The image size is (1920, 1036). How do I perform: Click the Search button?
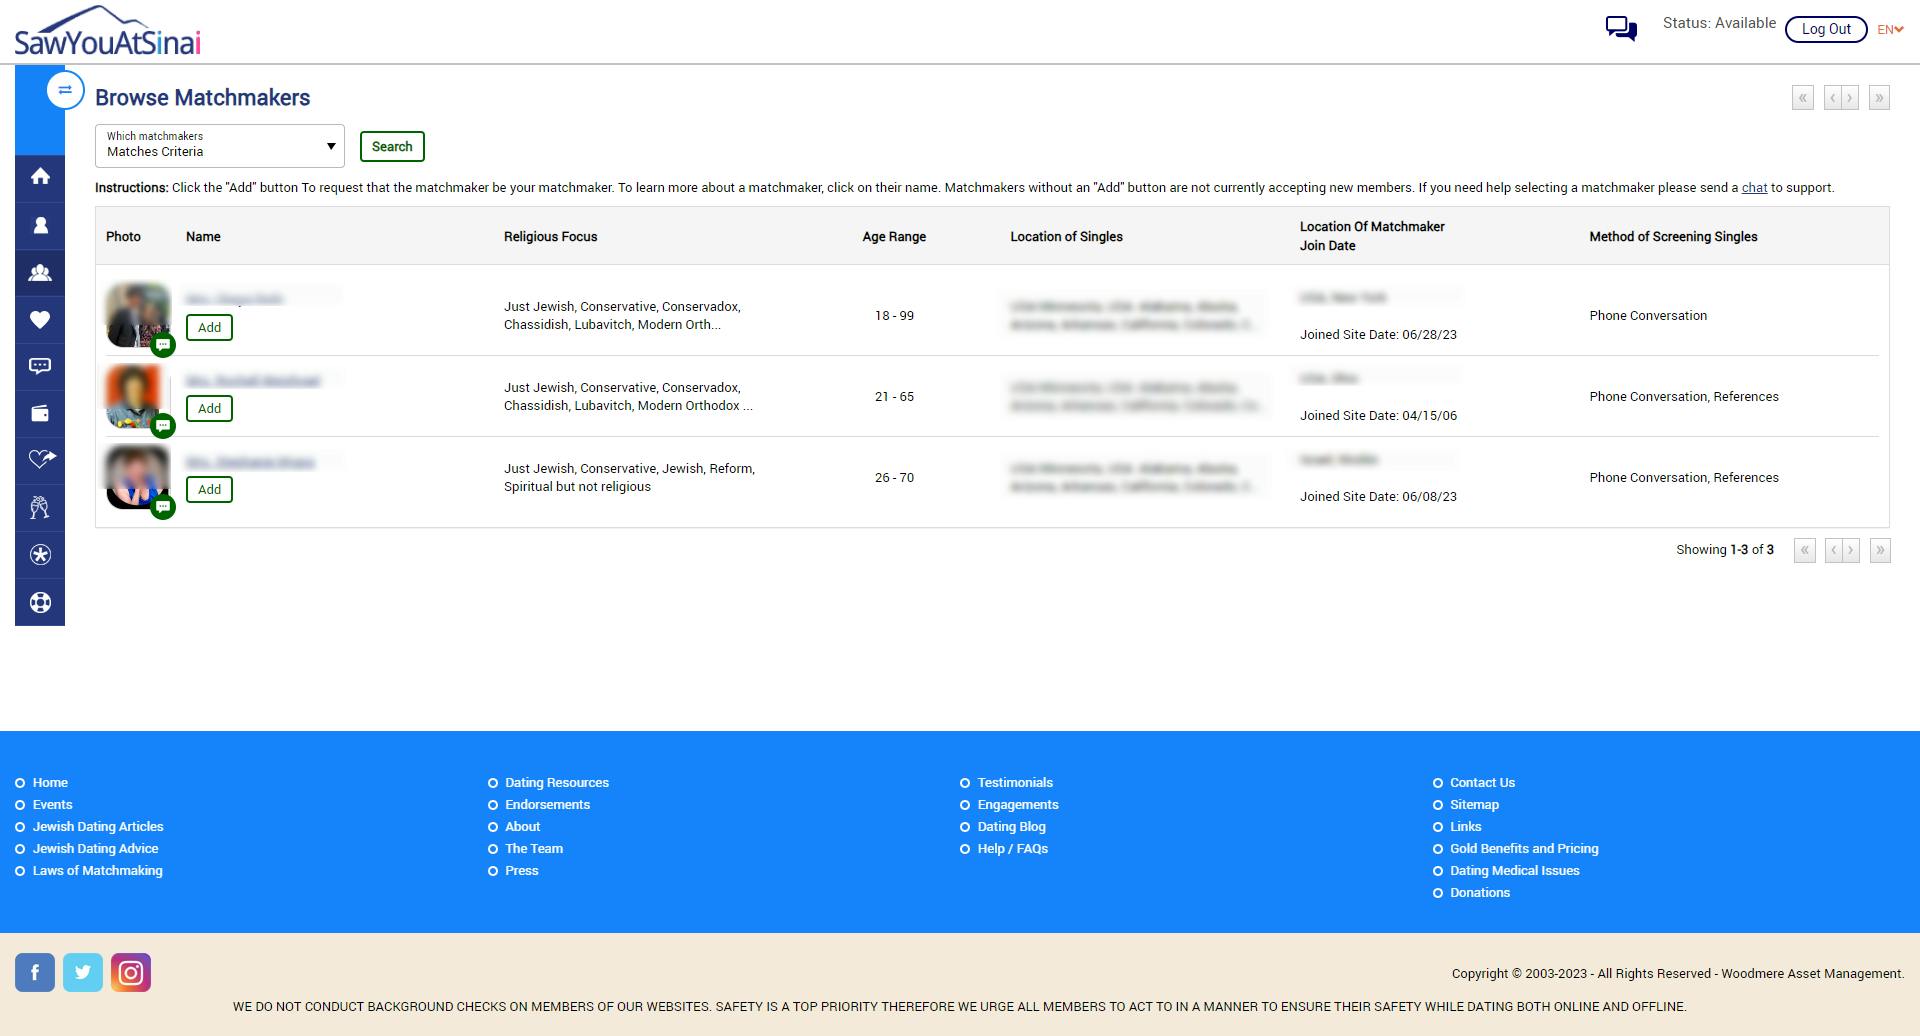pos(392,146)
